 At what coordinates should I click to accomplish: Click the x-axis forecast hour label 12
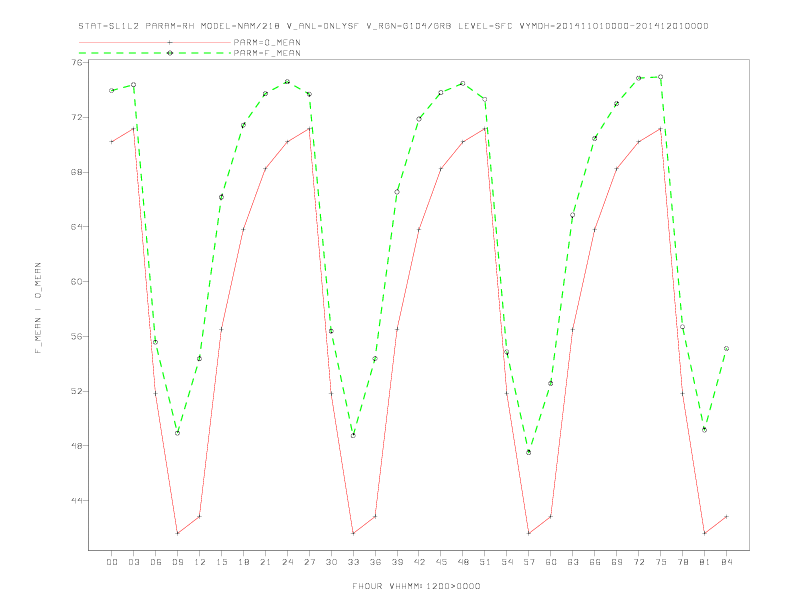click(200, 562)
